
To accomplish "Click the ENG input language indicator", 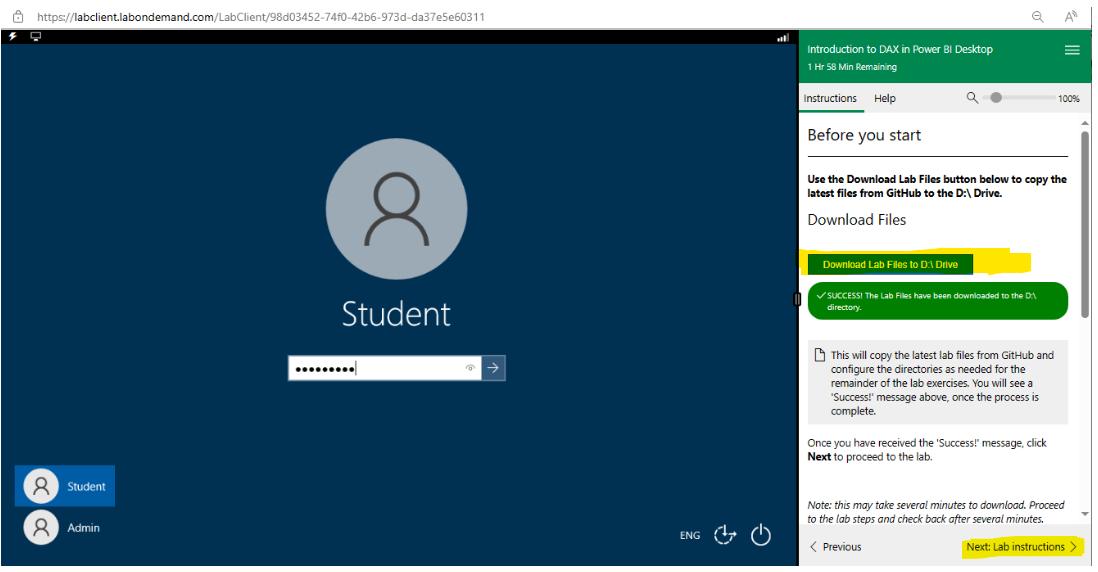I will [690, 536].
